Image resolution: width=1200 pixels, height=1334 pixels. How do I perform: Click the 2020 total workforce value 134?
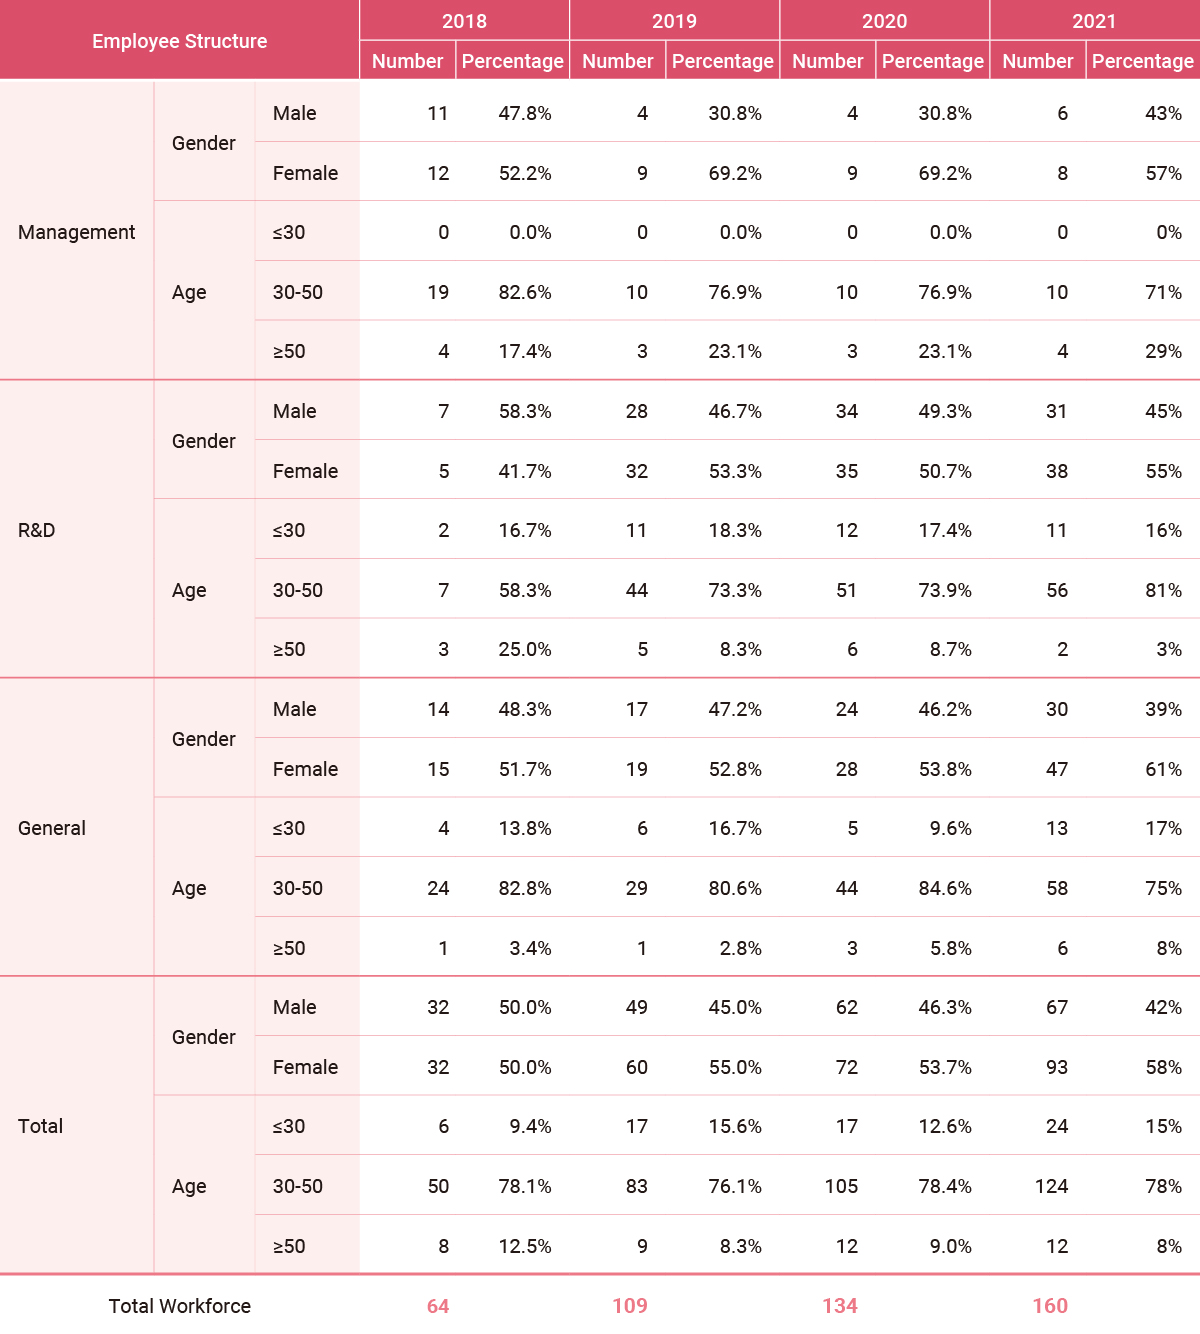(x=840, y=1306)
